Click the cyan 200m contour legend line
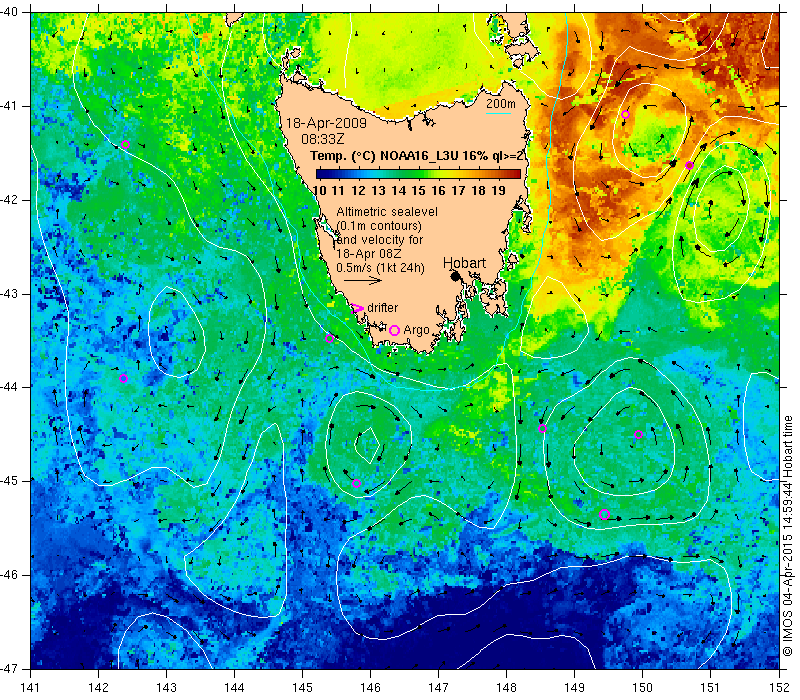This screenshot has height=700, width=800. [498, 113]
